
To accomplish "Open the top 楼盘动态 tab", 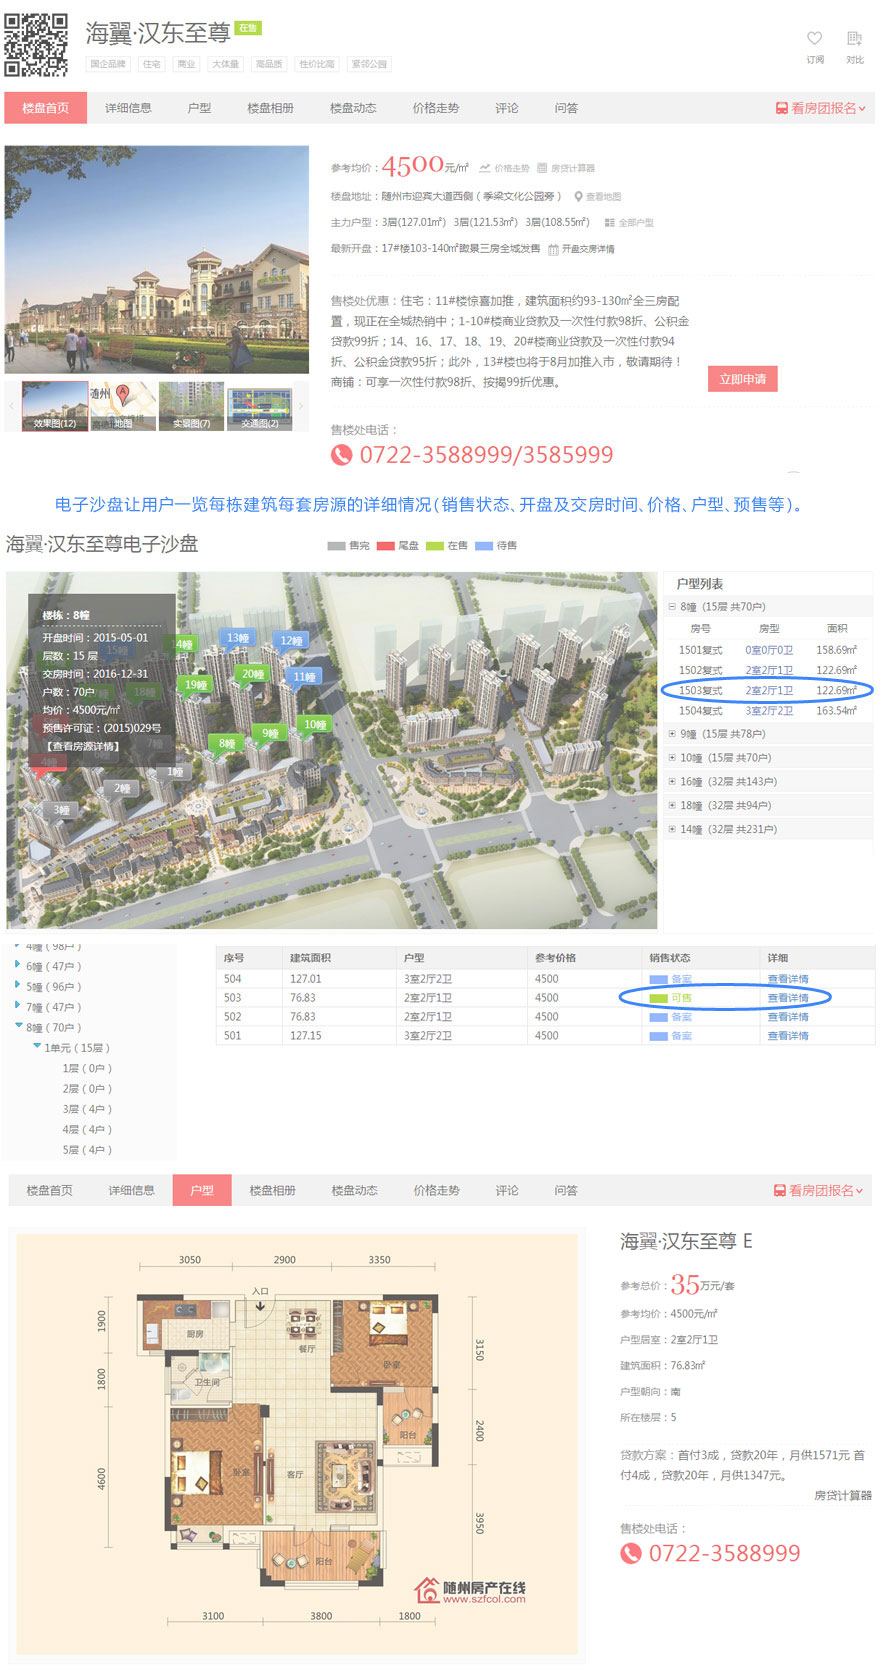I will 353,108.
